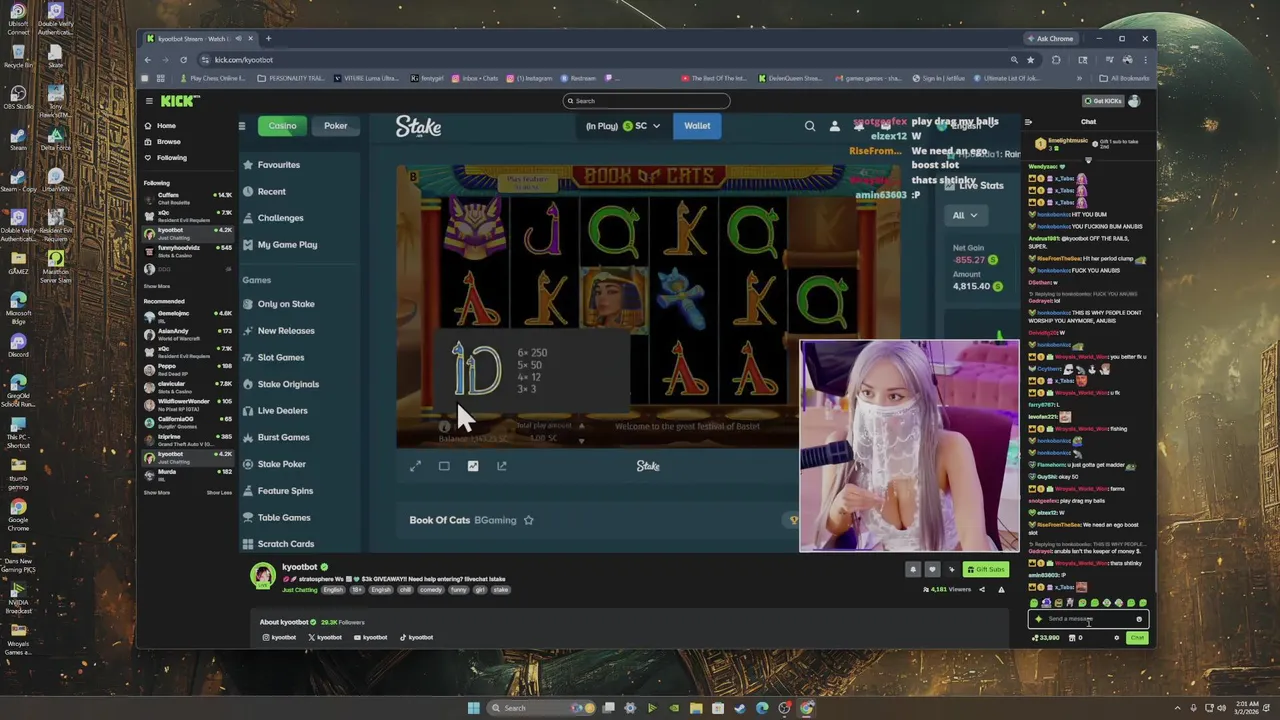Reload the page in Chrome

[x=183, y=60]
